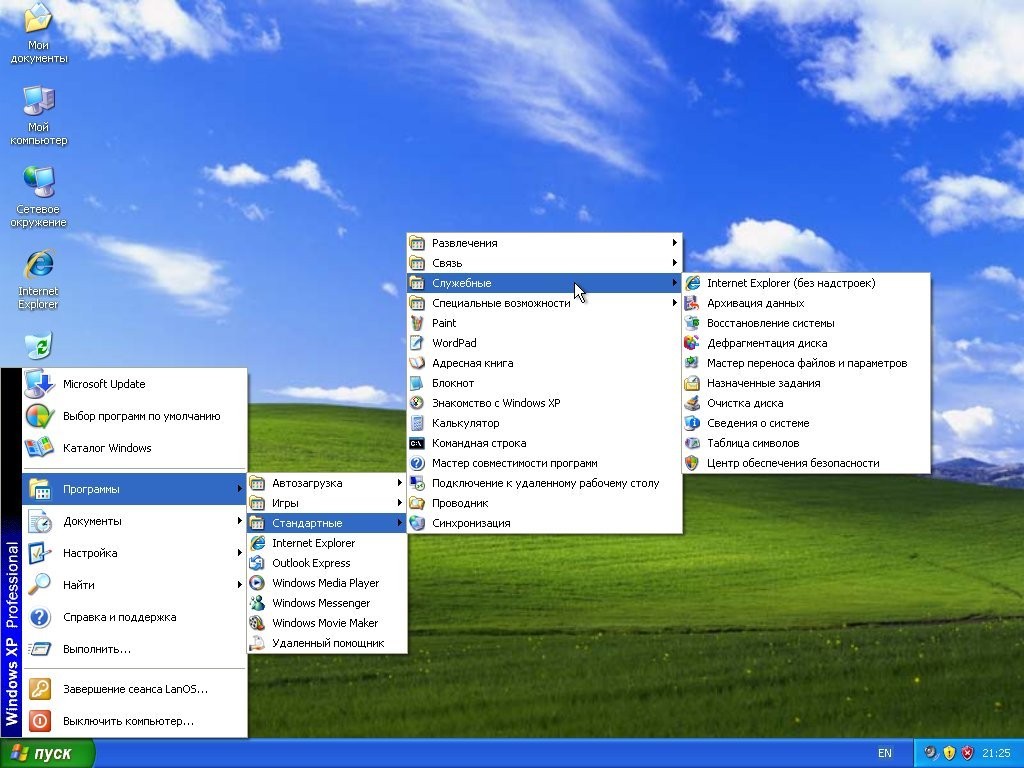Open Подключение к удаленному рабочему столу

click(545, 483)
